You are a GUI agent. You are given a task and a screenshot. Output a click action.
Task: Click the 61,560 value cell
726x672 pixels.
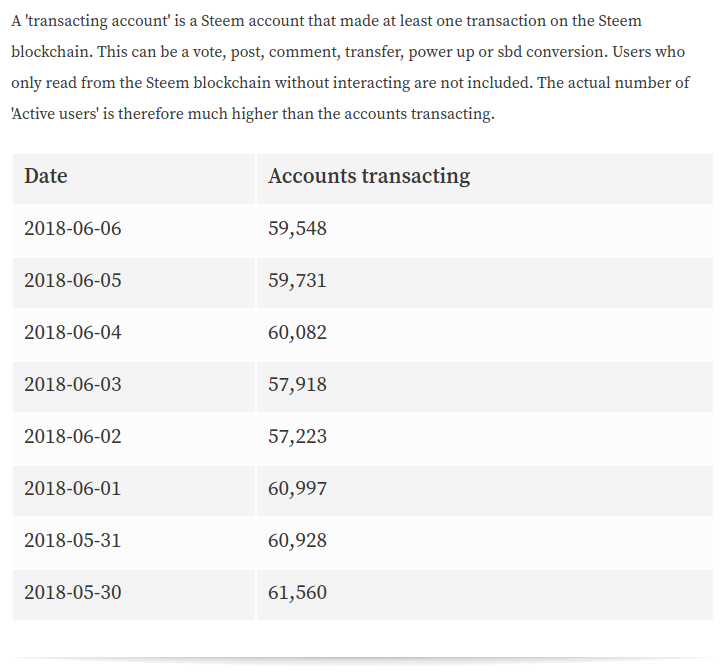(485, 595)
